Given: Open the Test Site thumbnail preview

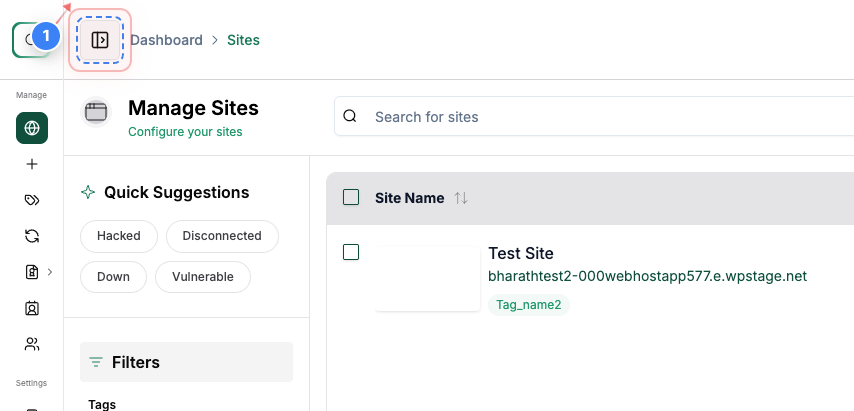Looking at the screenshot, I should click(x=428, y=279).
